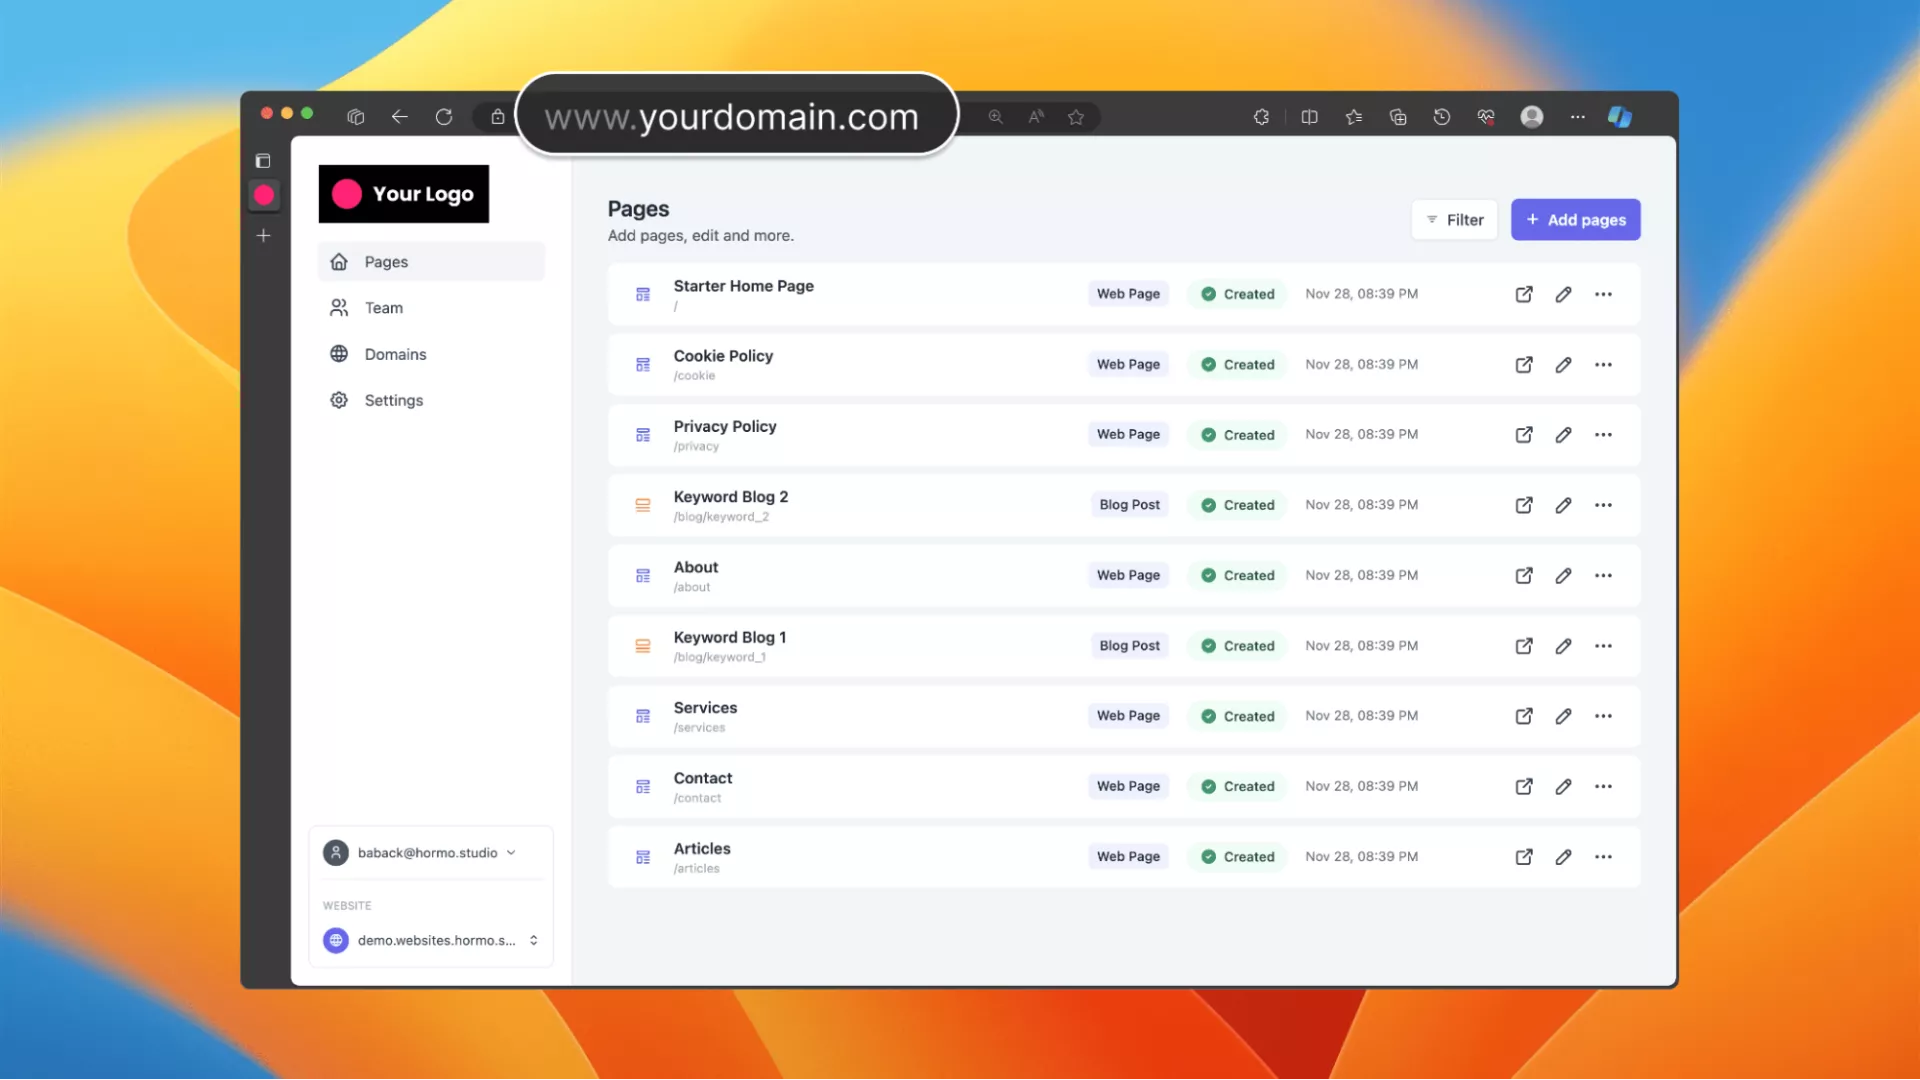Click the Your Logo image
Image resolution: width=1920 pixels, height=1080 pixels.
coord(404,194)
